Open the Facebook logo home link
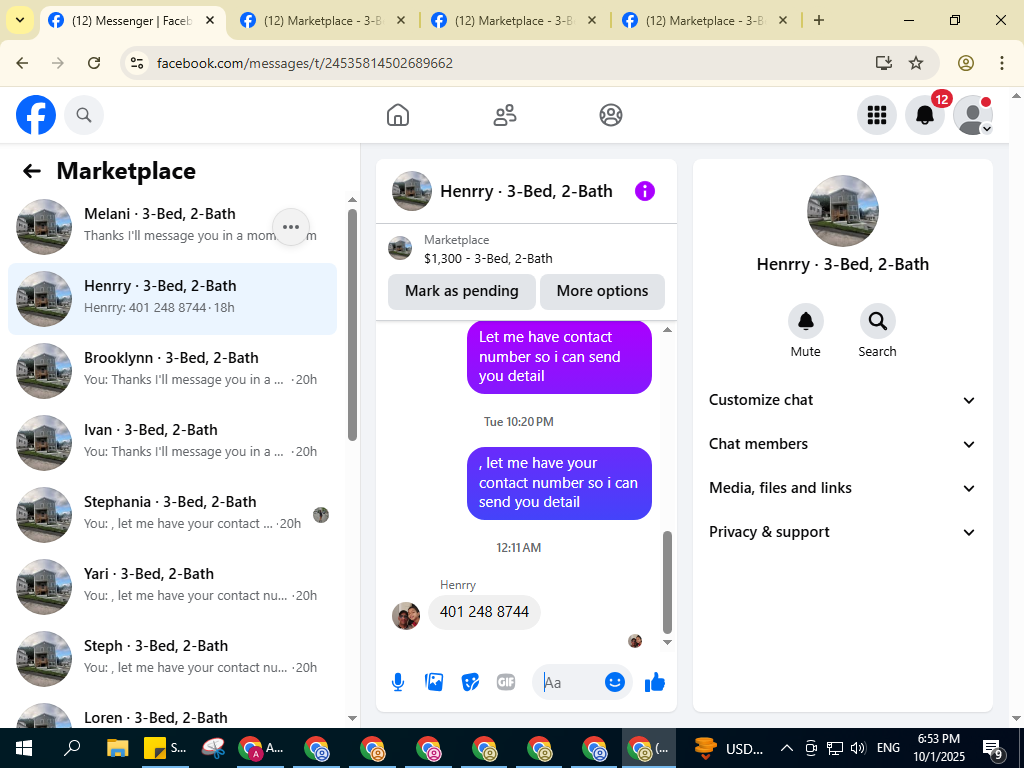The image size is (1024, 768). click(x=36, y=115)
